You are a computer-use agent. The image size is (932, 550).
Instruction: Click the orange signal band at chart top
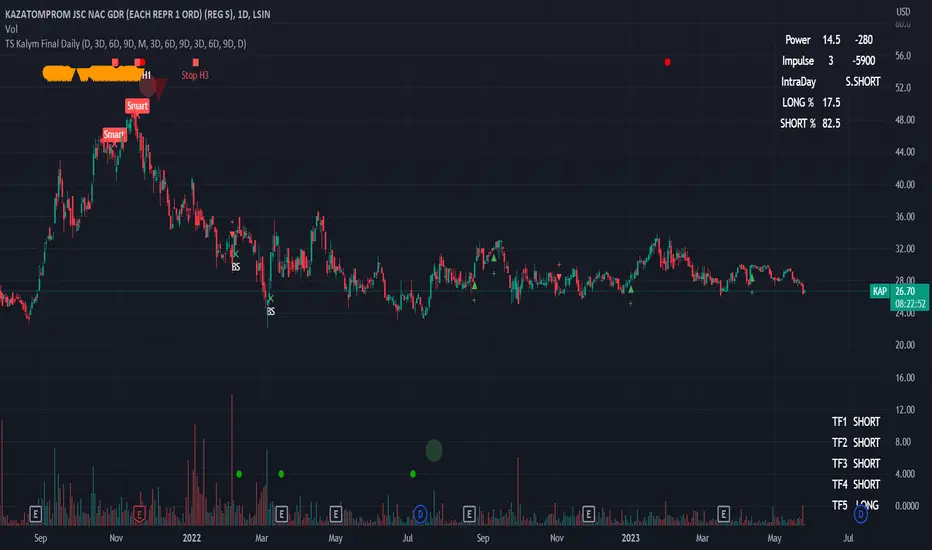[x=93, y=74]
